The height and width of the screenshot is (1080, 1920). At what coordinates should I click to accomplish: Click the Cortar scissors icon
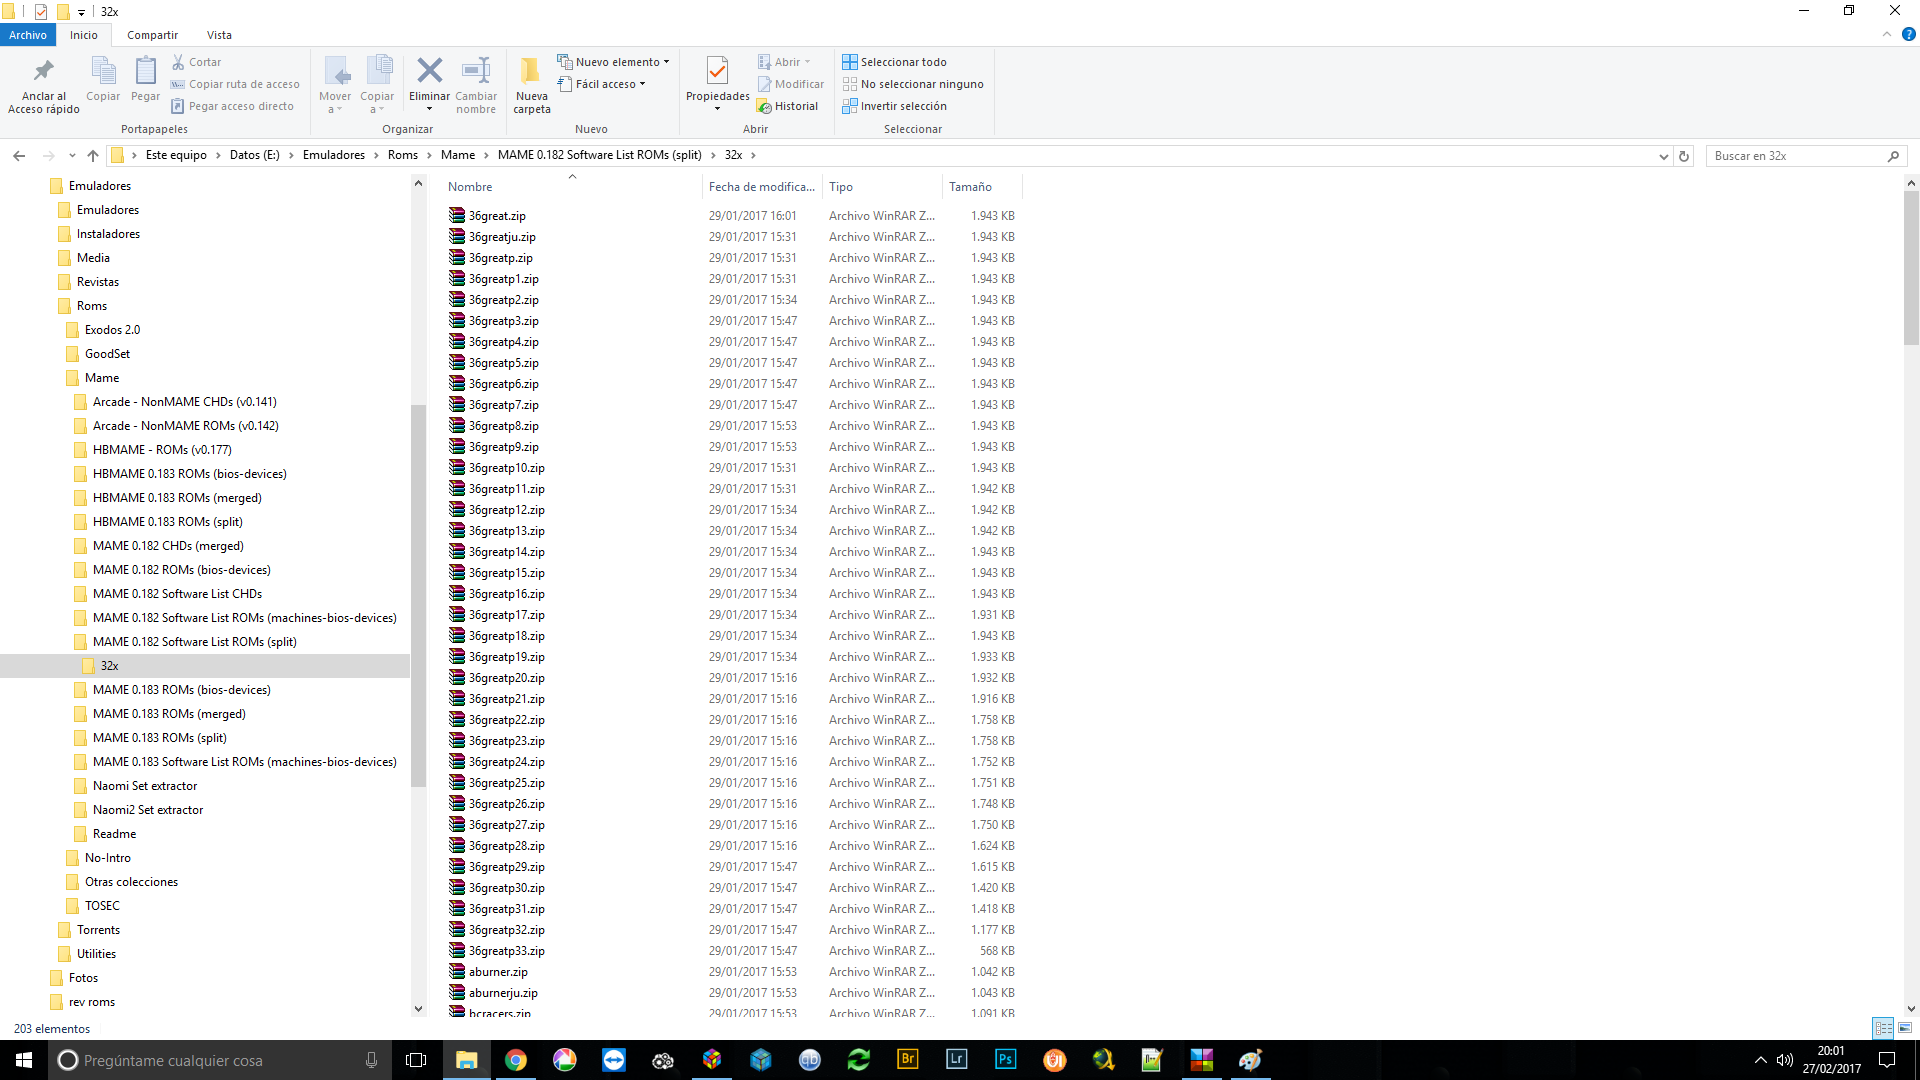click(x=178, y=62)
